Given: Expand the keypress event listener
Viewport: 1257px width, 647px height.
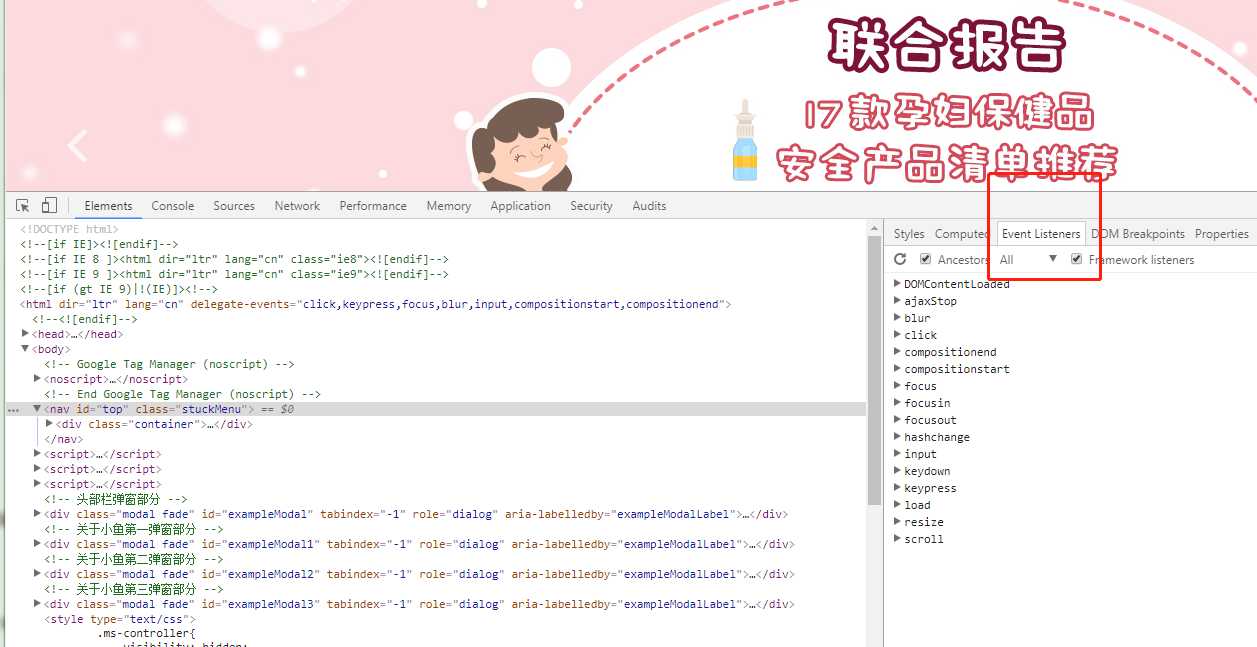Looking at the screenshot, I should [x=897, y=488].
